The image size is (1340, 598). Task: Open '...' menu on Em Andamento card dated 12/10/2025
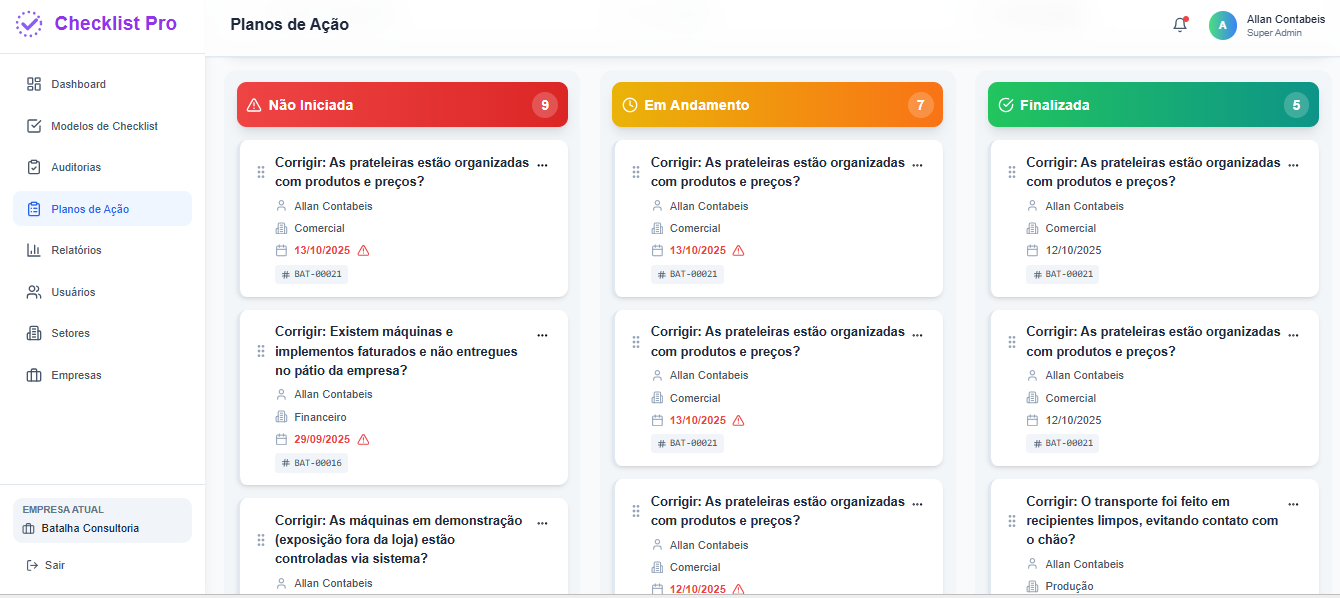tap(917, 504)
